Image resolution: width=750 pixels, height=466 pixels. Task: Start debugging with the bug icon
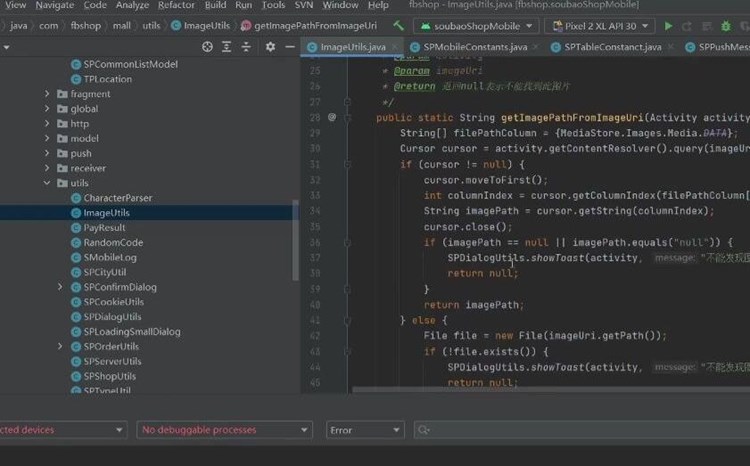726,26
